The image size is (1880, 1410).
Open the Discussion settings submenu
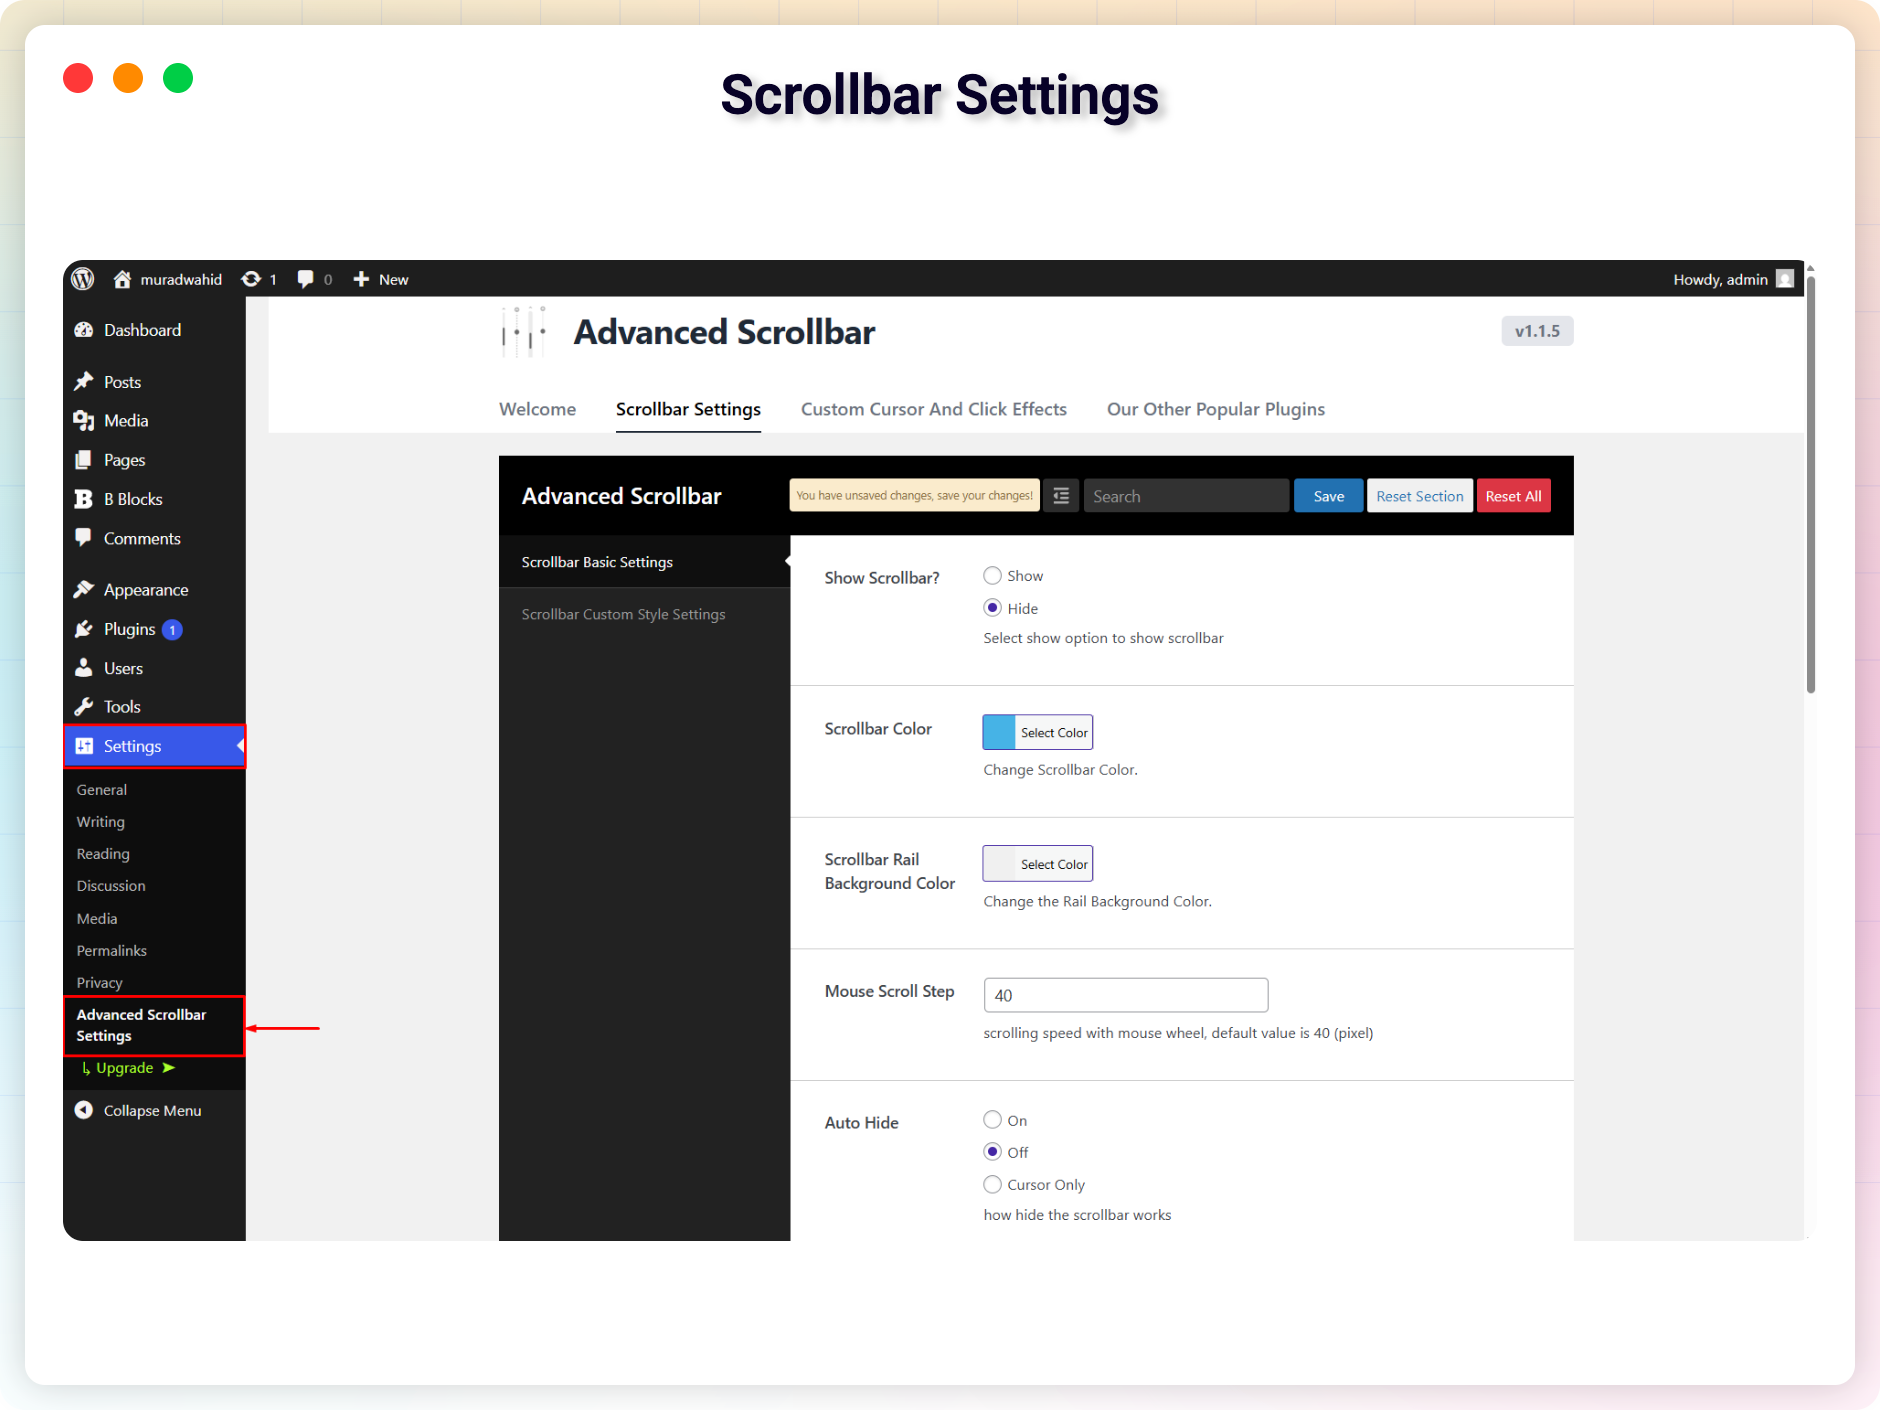(111, 885)
